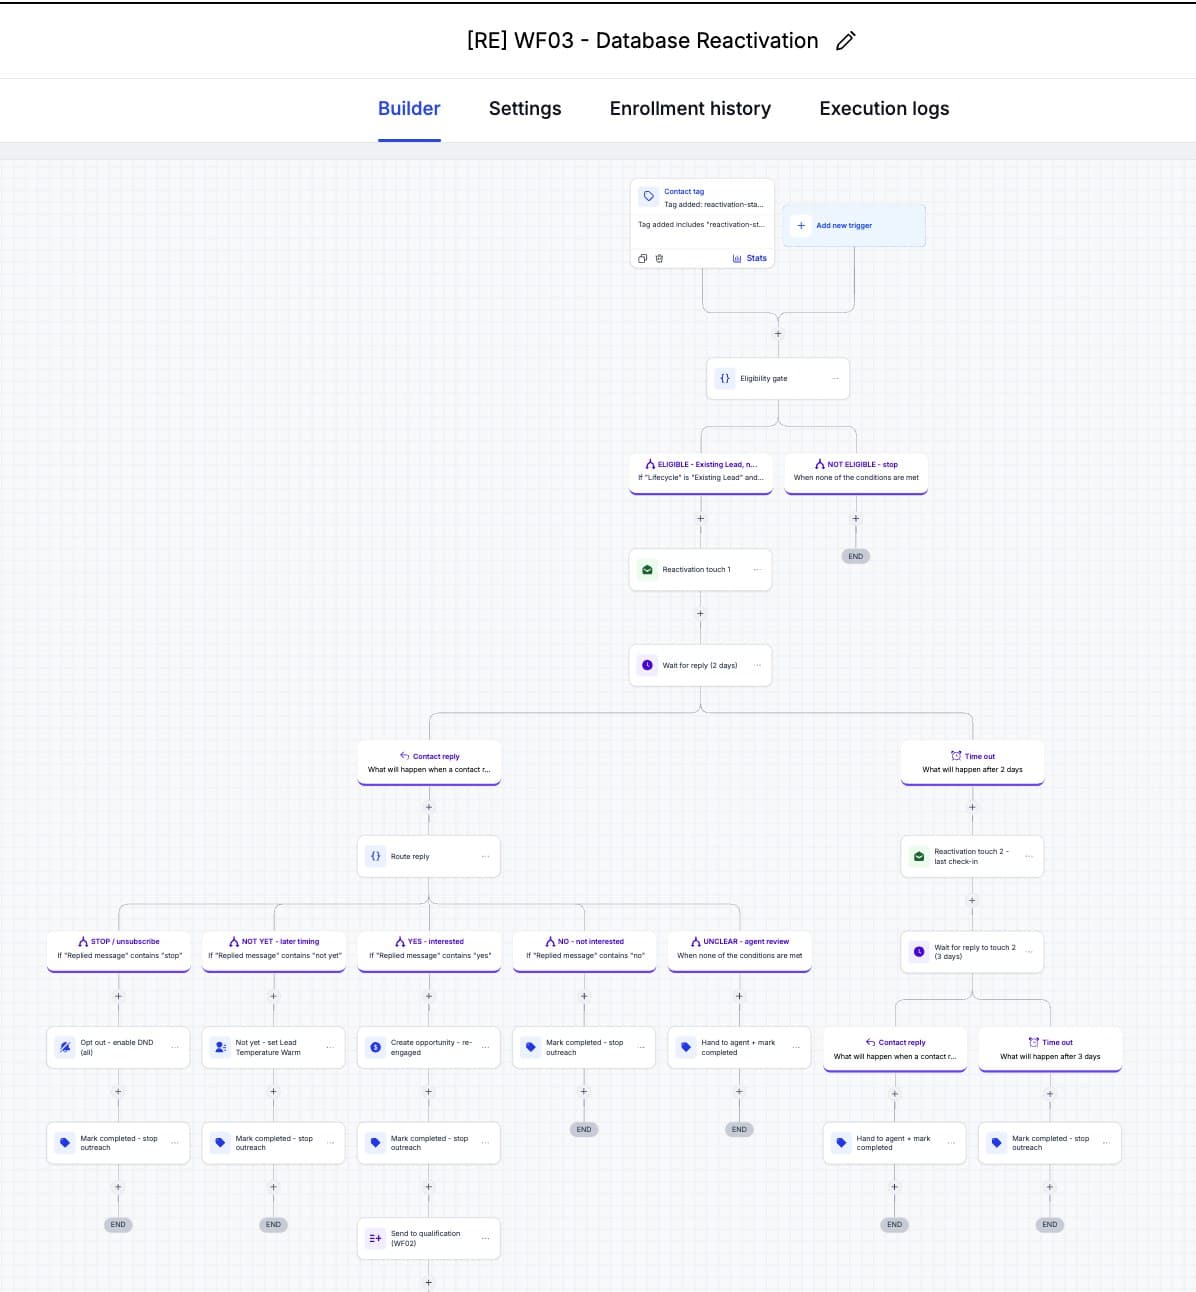This screenshot has width=1196, height=1292.
Task: Click Route reply braces icon
Action: pos(375,856)
